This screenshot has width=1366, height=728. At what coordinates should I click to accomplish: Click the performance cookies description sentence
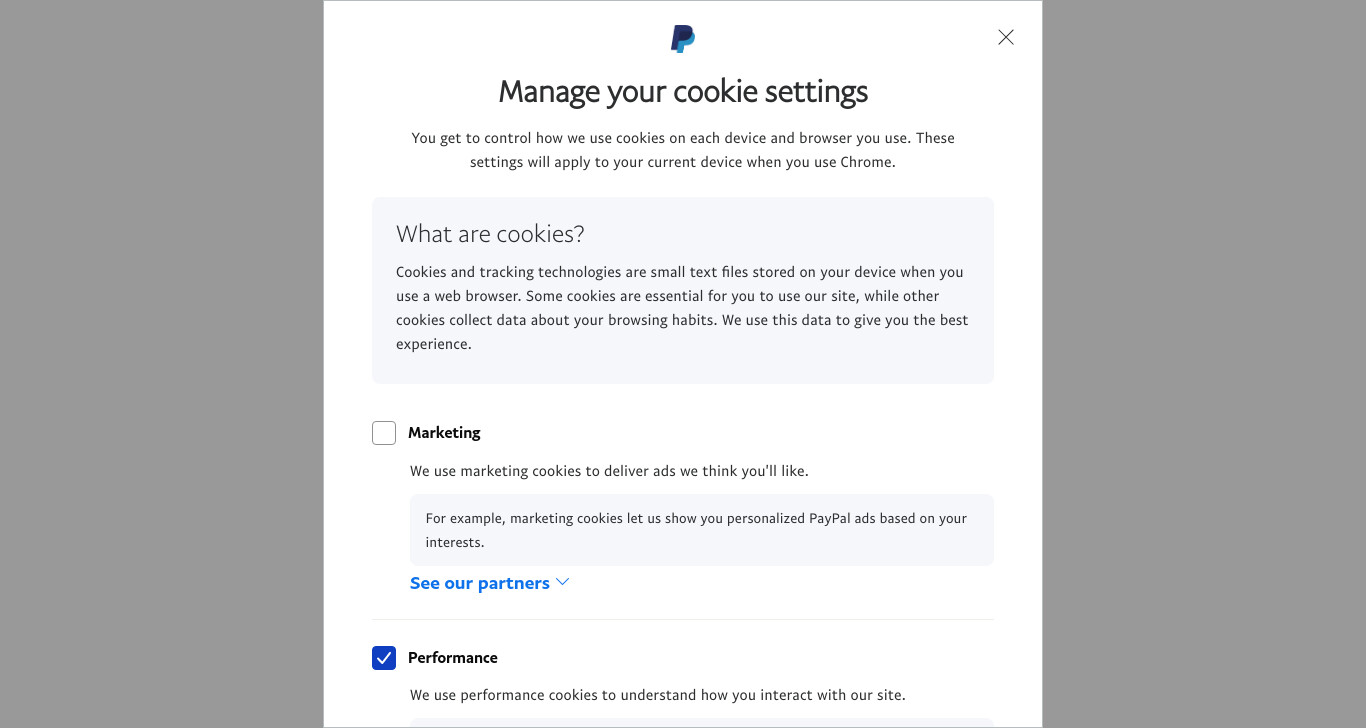(658, 695)
